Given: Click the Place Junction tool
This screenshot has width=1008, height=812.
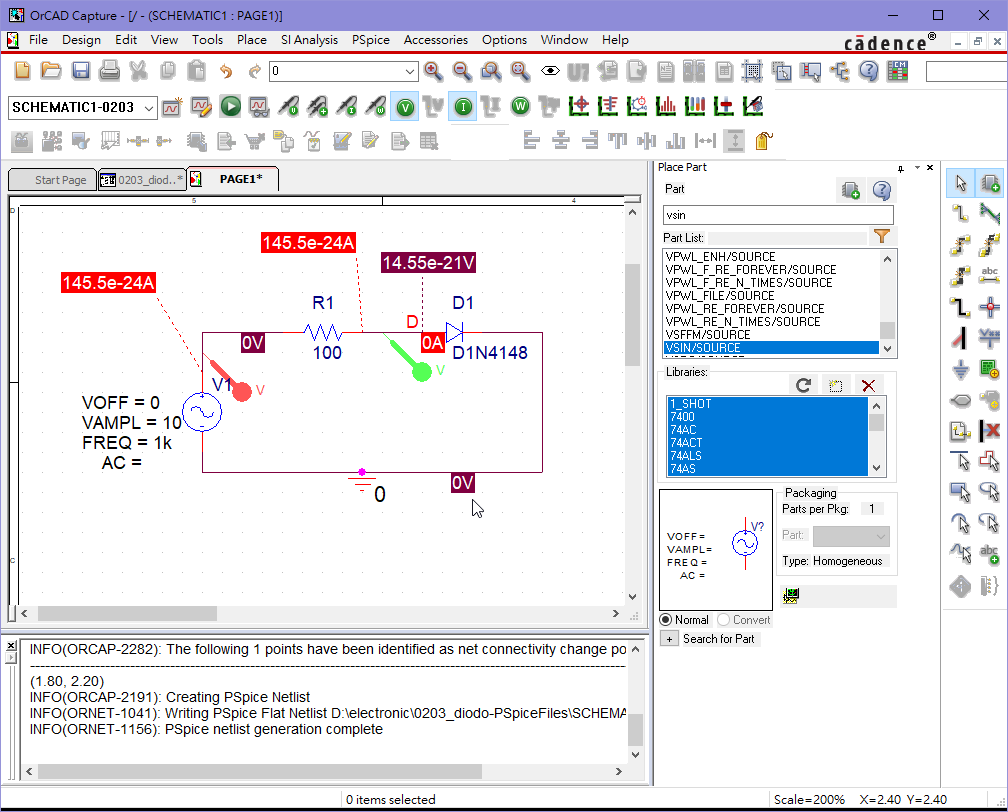Looking at the screenshot, I should (x=990, y=307).
